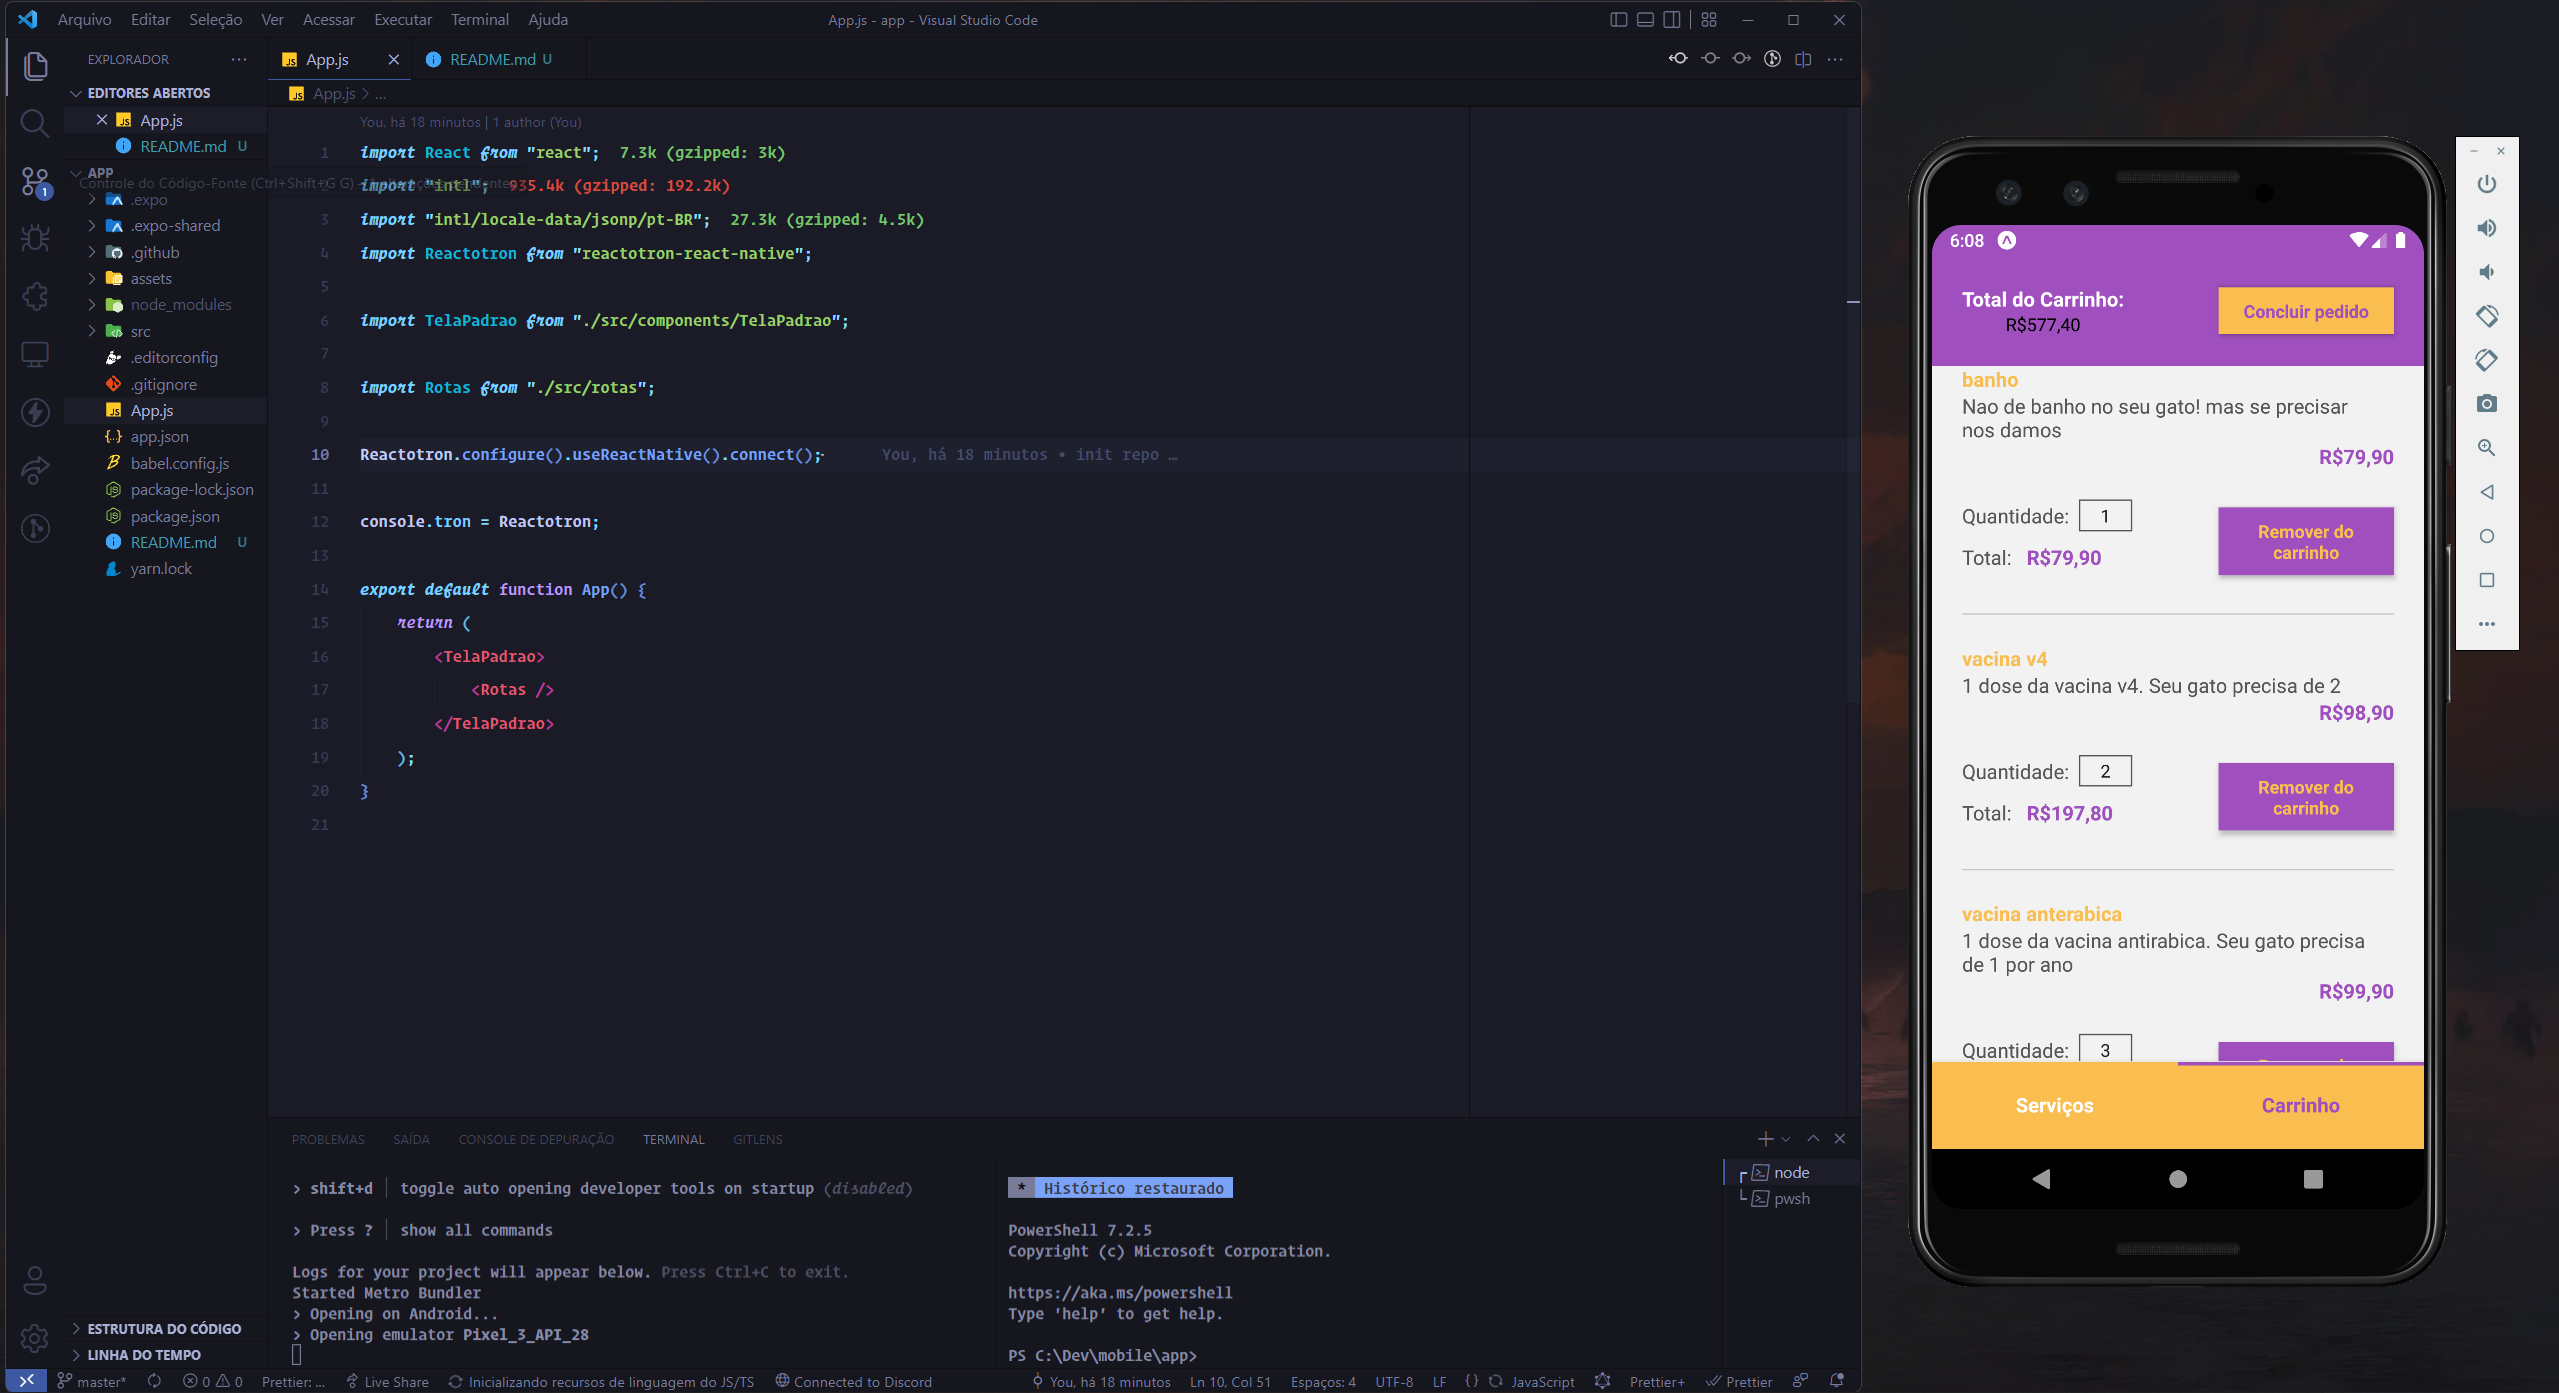Toggle primary sidebar layout button
The height and width of the screenshot is (1393, 2559).
click(x=1618, y=20)
